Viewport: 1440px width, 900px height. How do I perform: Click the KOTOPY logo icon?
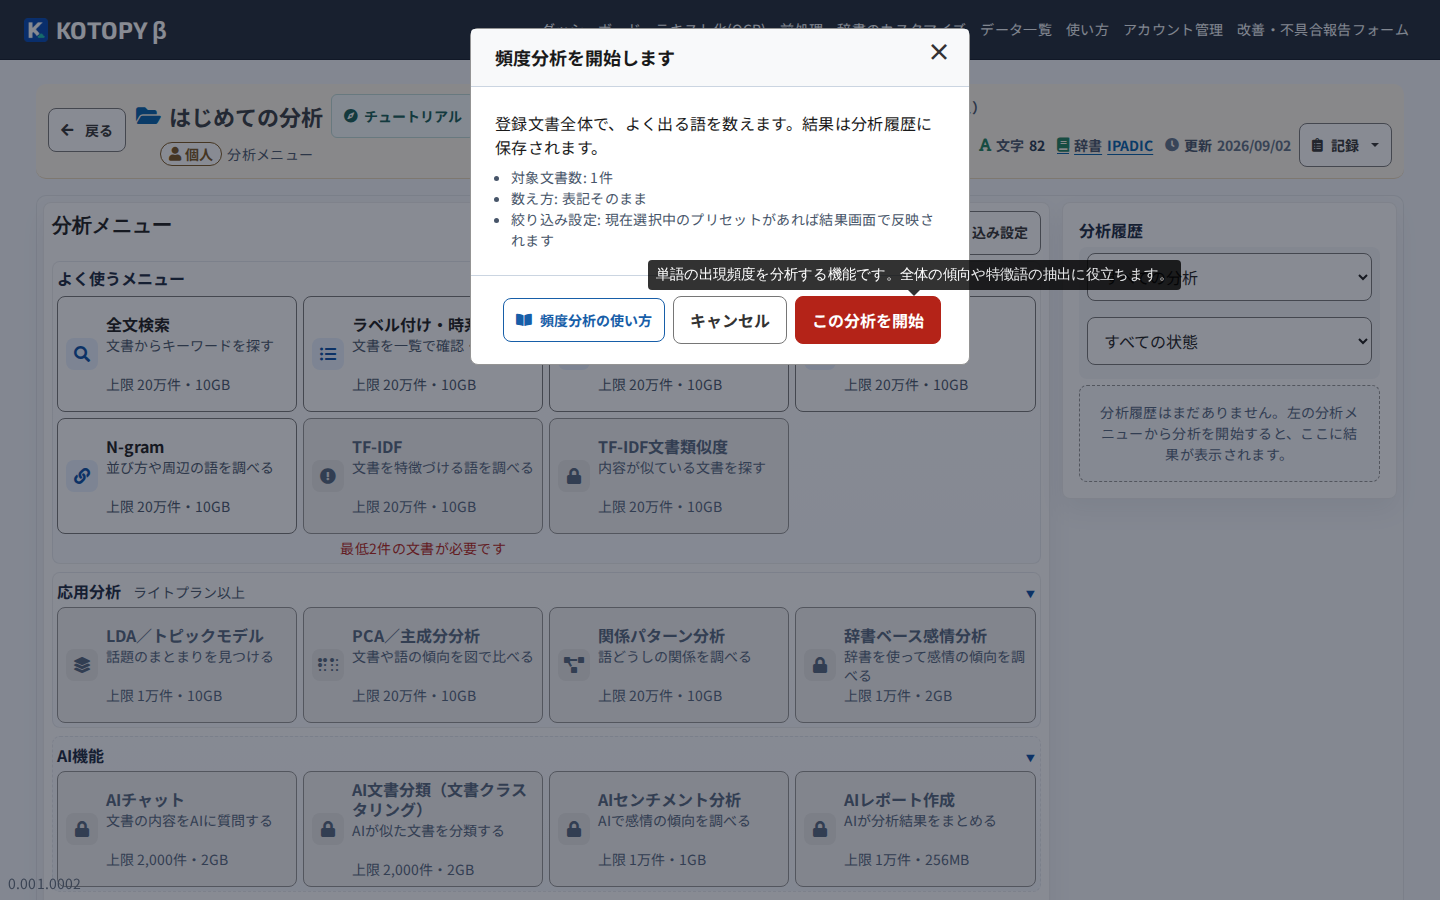point(36,30)
